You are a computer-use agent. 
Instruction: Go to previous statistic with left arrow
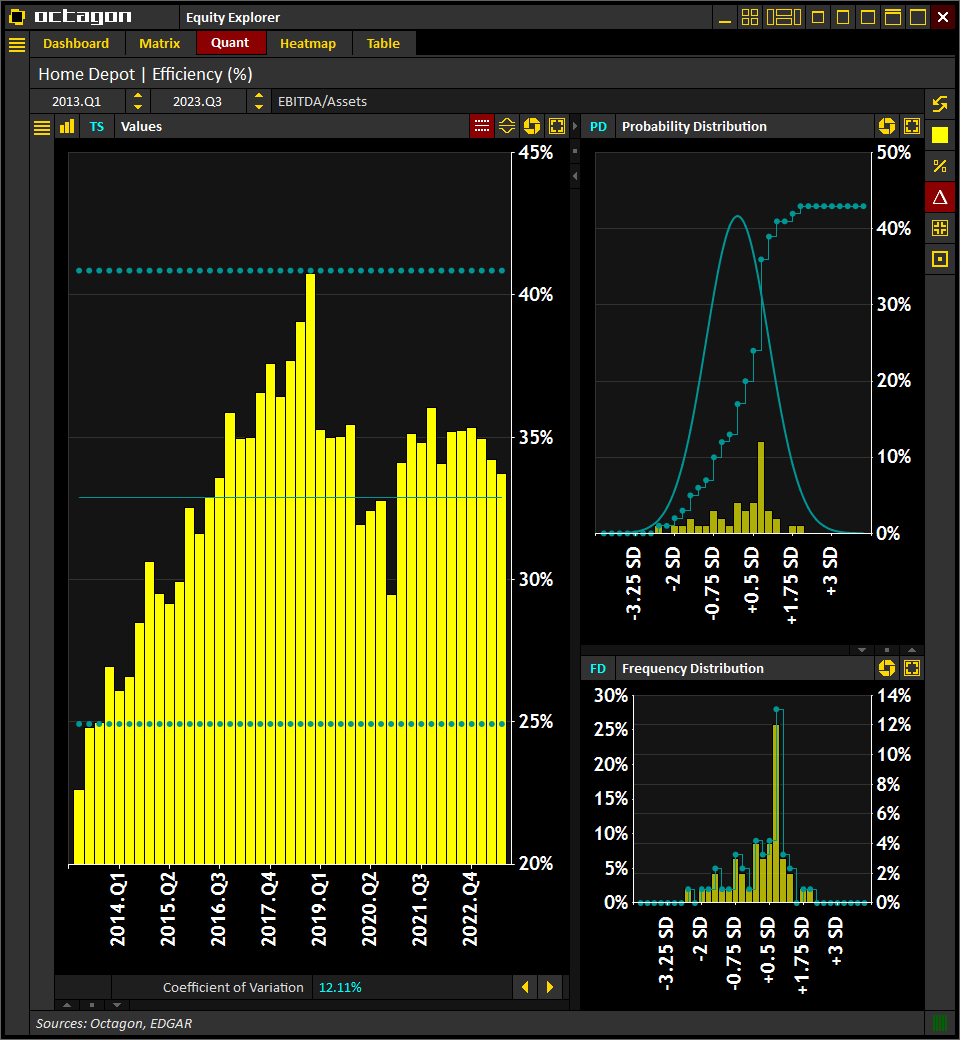(525, 987)
